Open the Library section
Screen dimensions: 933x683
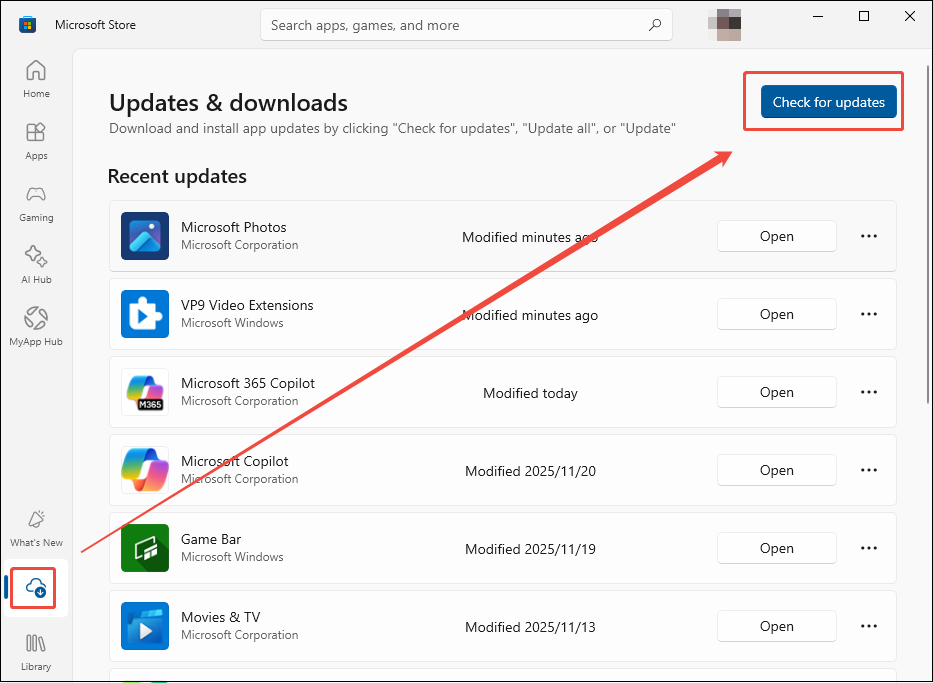coord(36,652)
